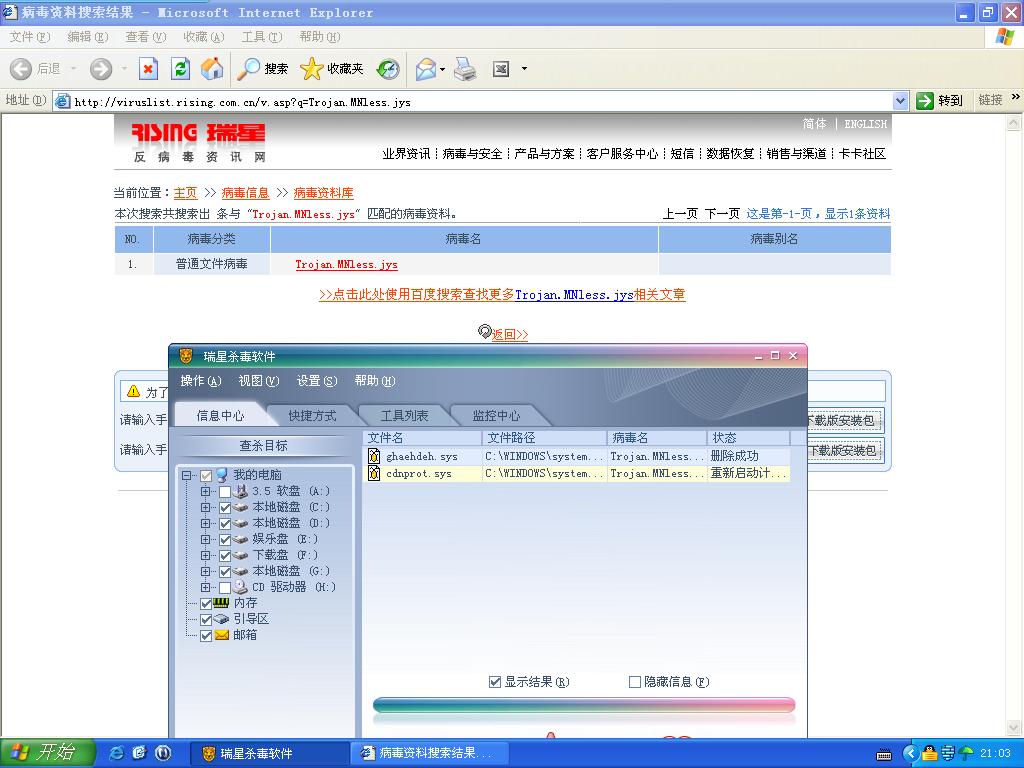Viewport: 1024px width, 768px height.
Task: Open the Mail button dropdown arrow
Action: (x=443, y=69)
